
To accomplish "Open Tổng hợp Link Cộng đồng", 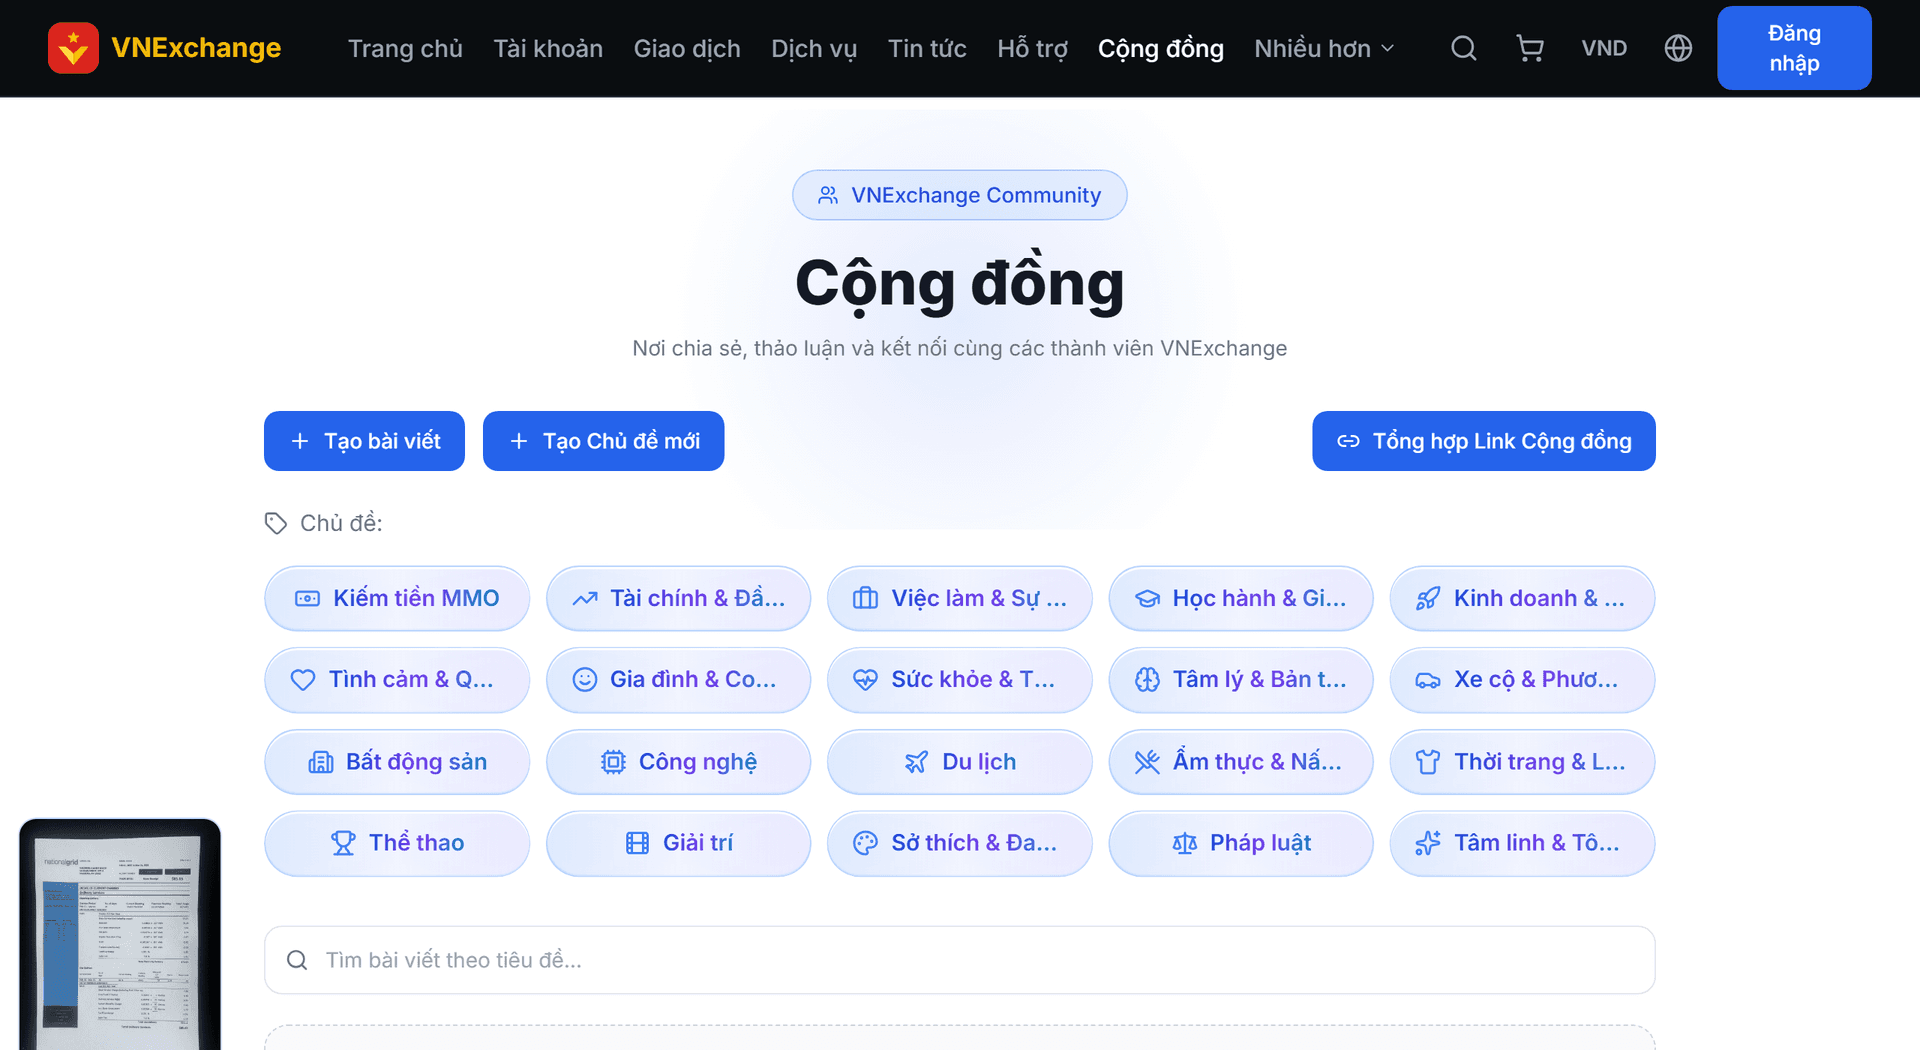I will click(x=1484, y=441).
